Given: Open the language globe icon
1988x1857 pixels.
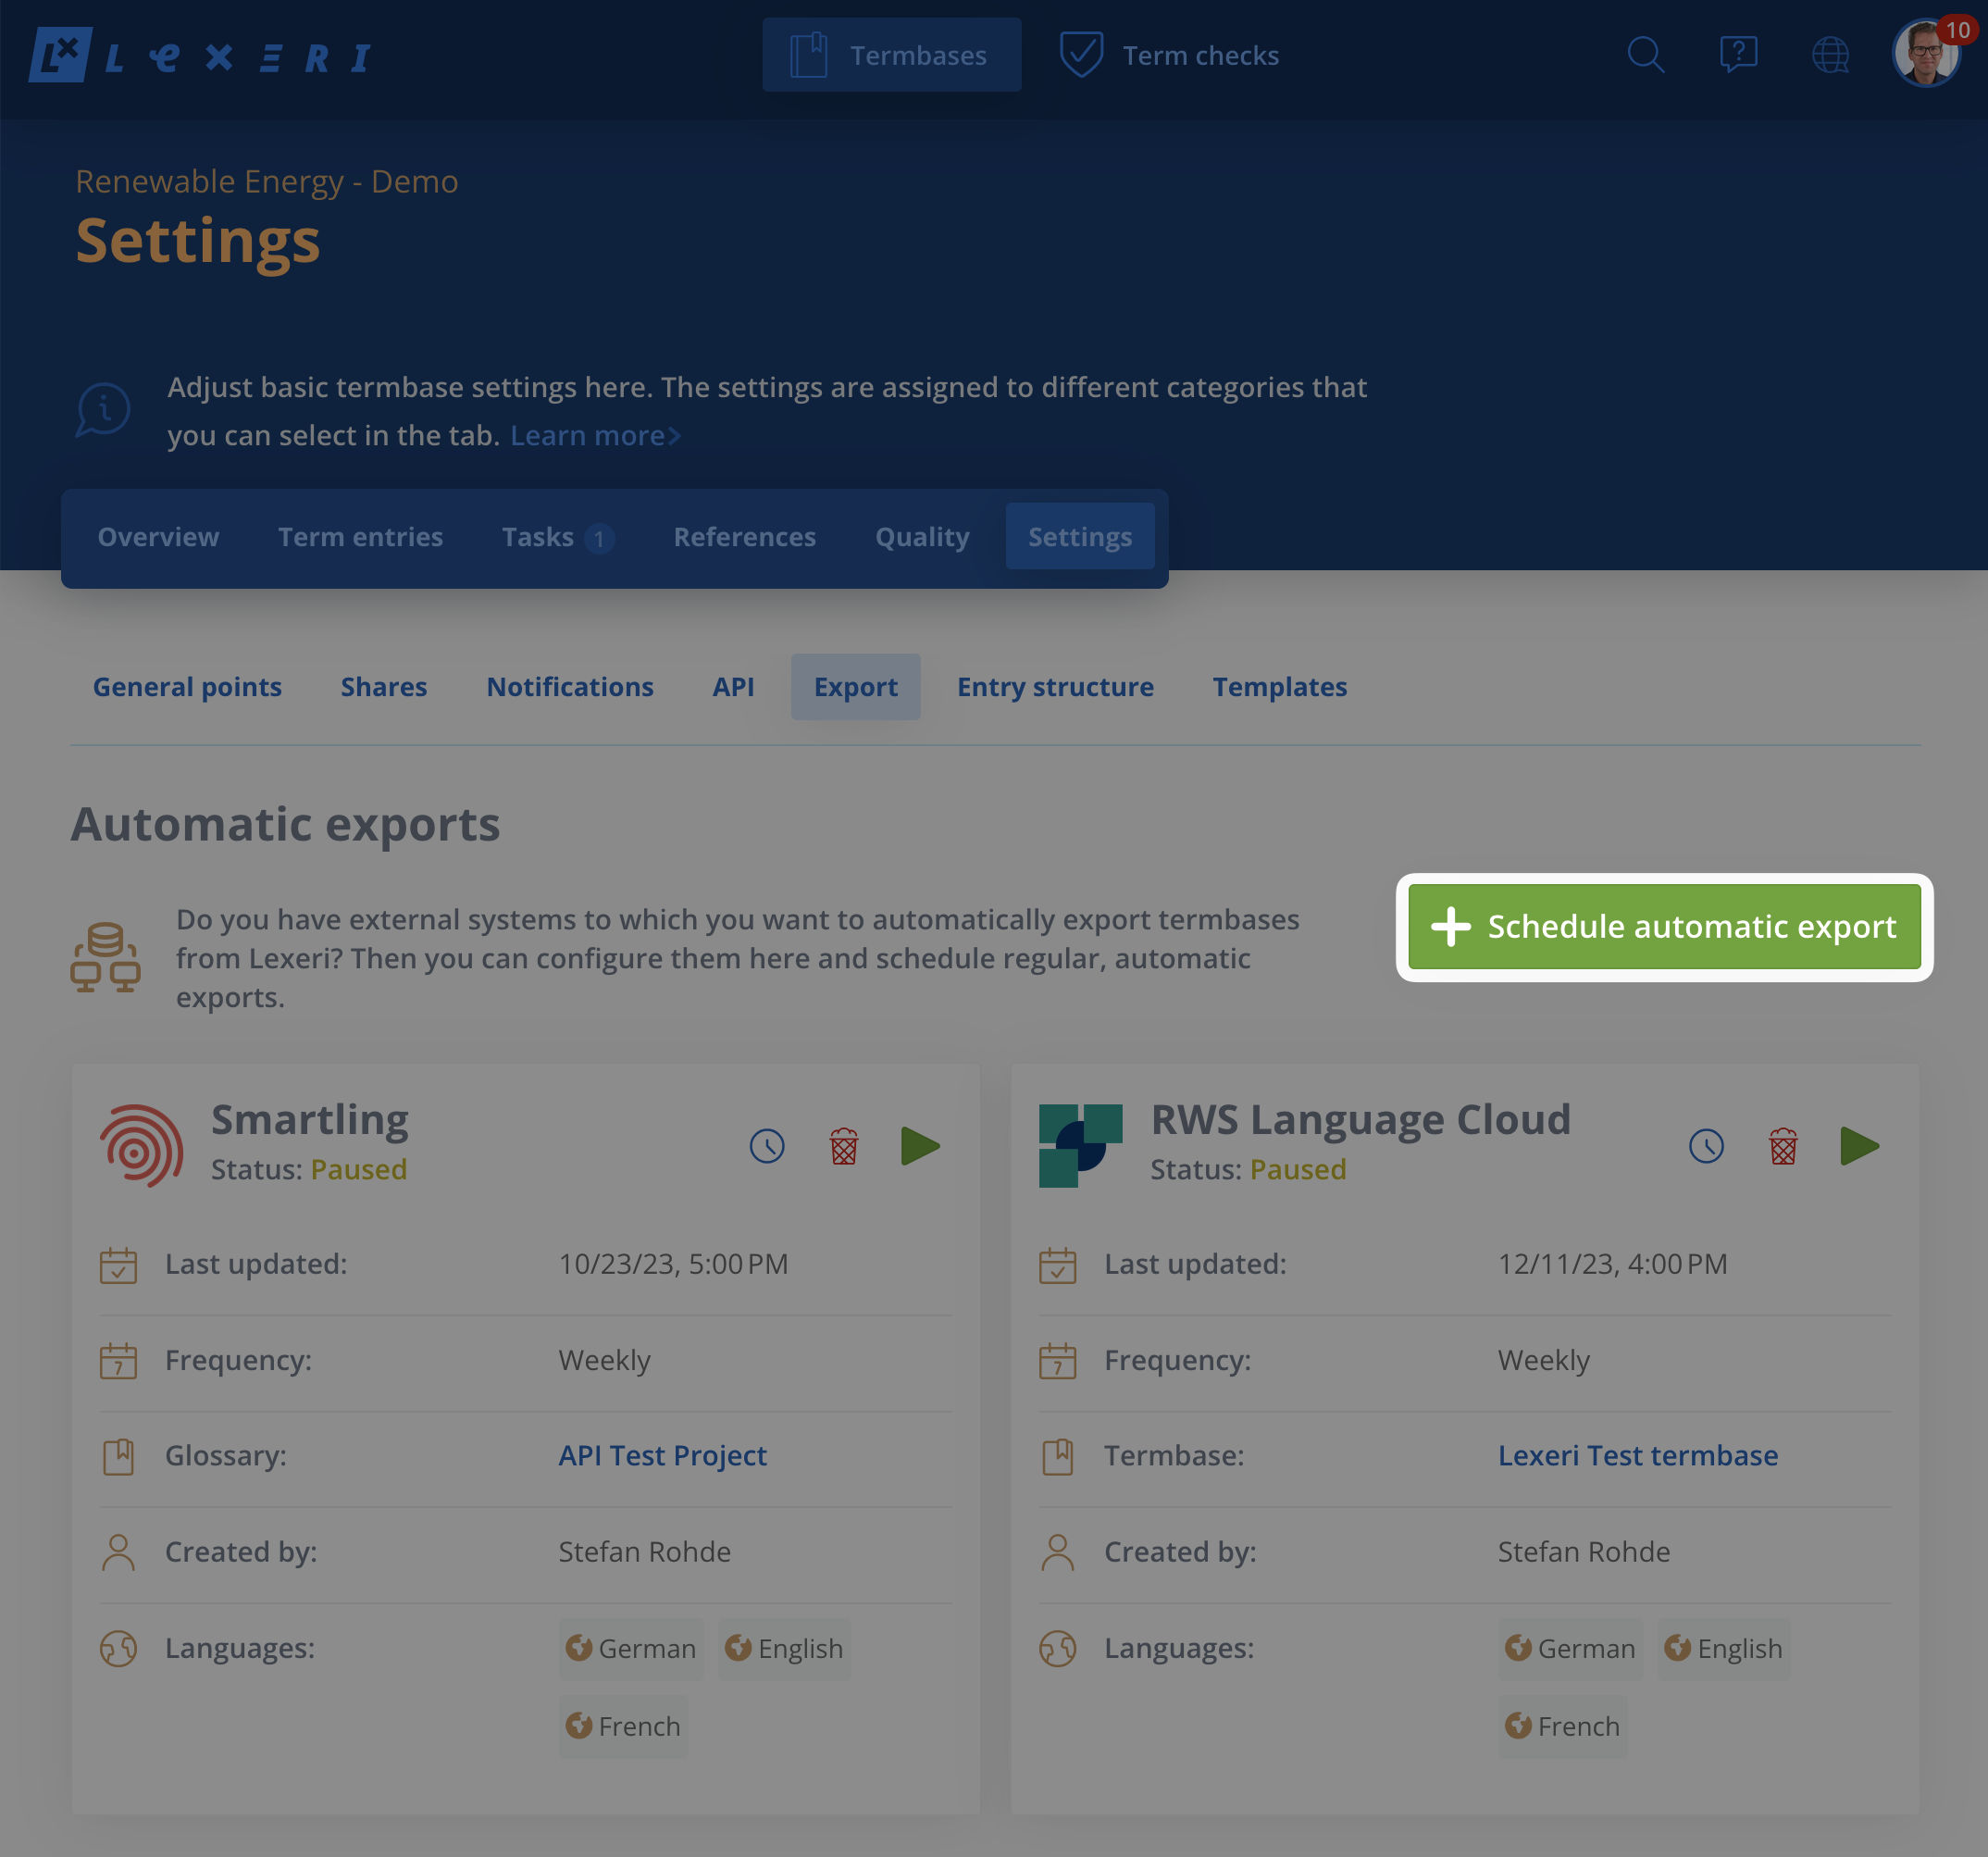Looking at the screenshot, I should [1830, 55].
